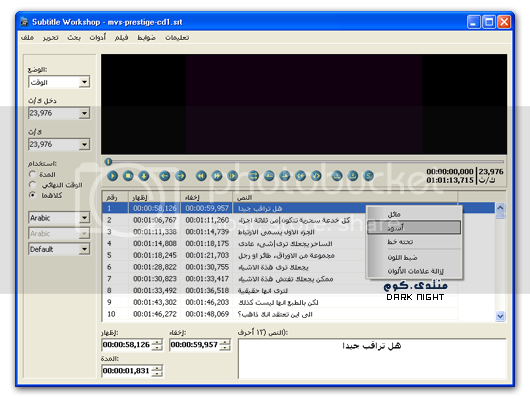The width and height of the screenshot is (530, 399).
Task: Open the تعليمات (Help) menu
Action: (177, 38)
